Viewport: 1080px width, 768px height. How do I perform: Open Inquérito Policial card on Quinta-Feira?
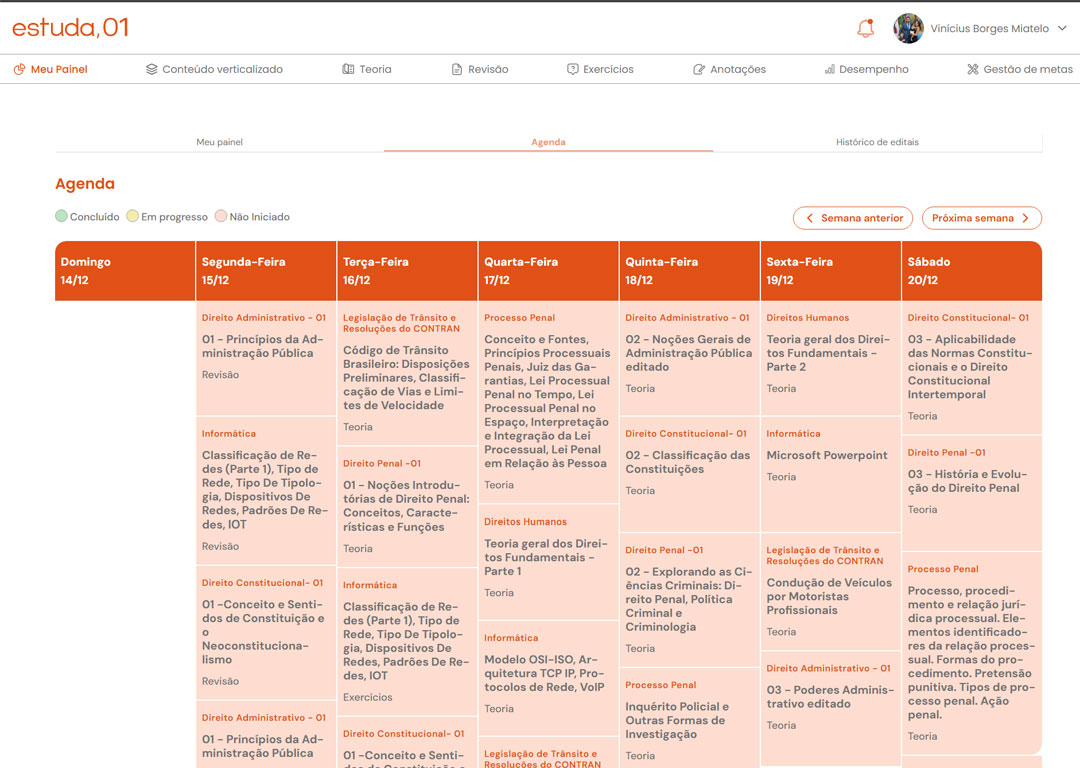click(x=689, y=720)
